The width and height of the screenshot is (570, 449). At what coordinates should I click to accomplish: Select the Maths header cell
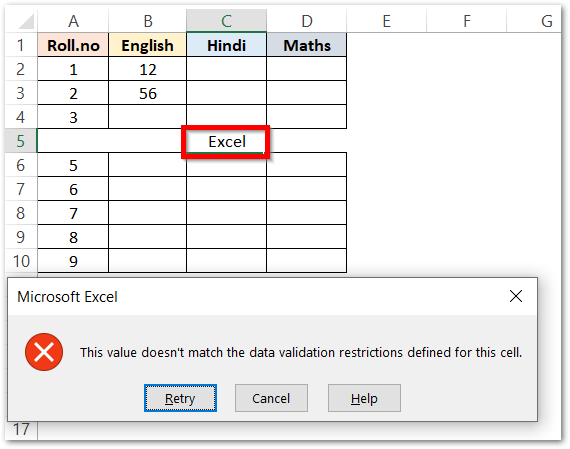click(307, 45)
